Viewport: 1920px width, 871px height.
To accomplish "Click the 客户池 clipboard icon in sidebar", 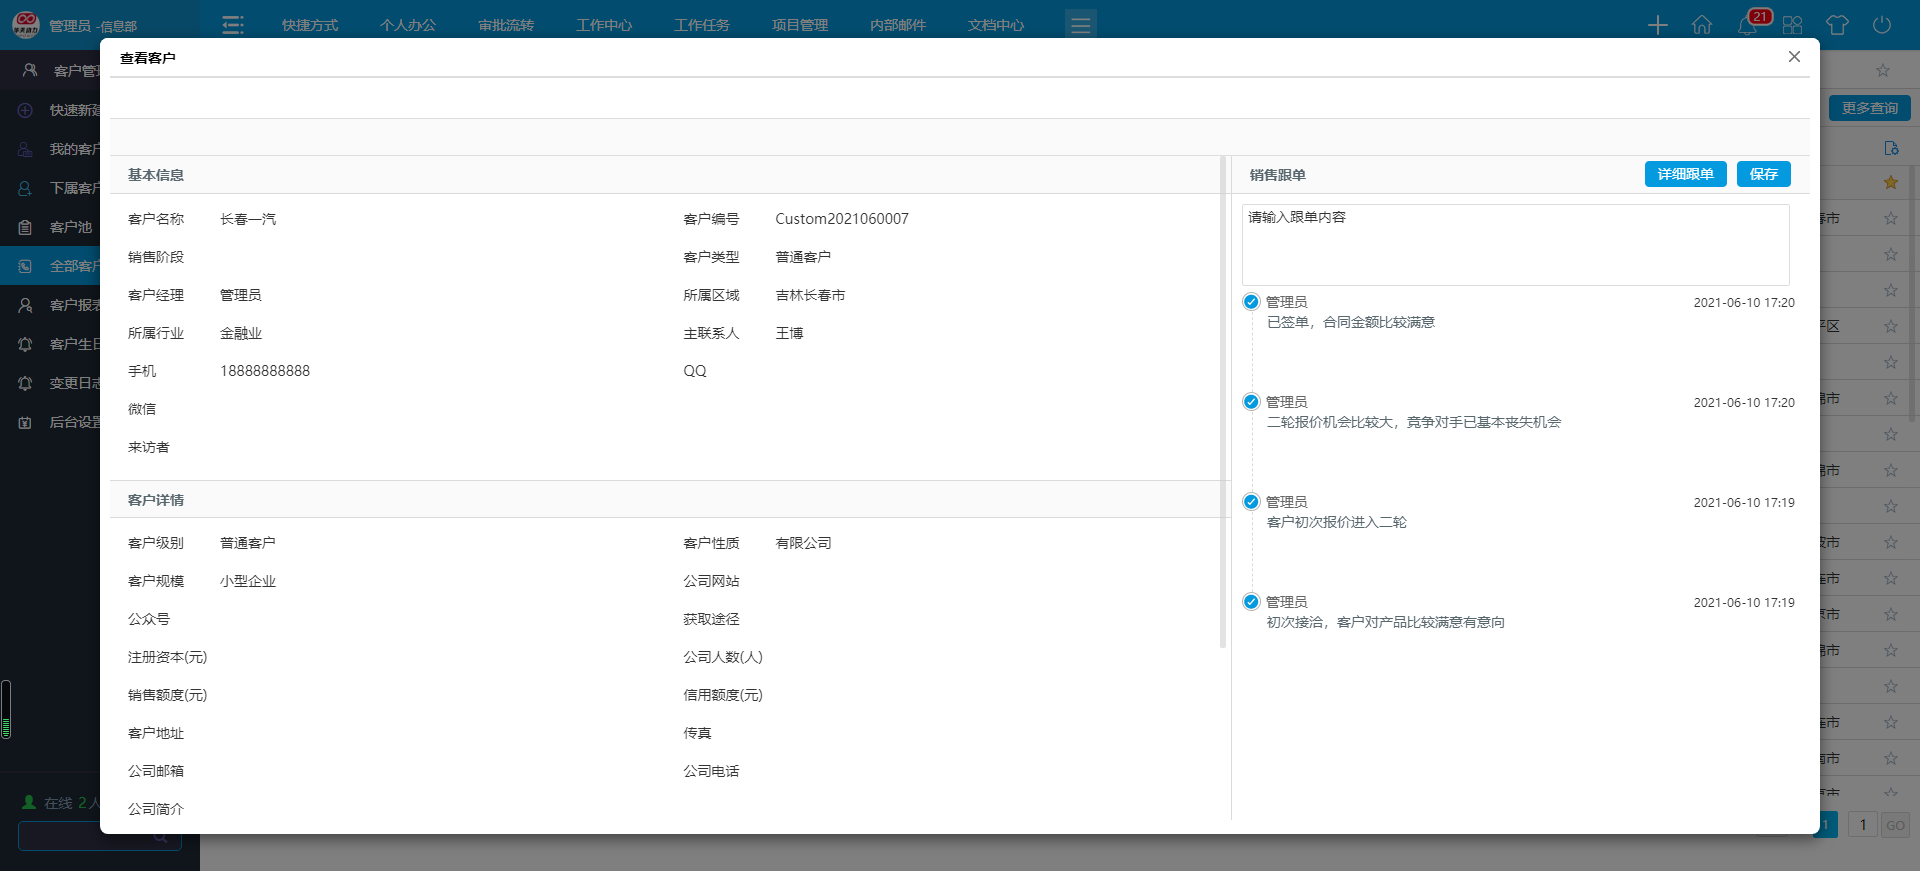I will (x=26, y=227).
